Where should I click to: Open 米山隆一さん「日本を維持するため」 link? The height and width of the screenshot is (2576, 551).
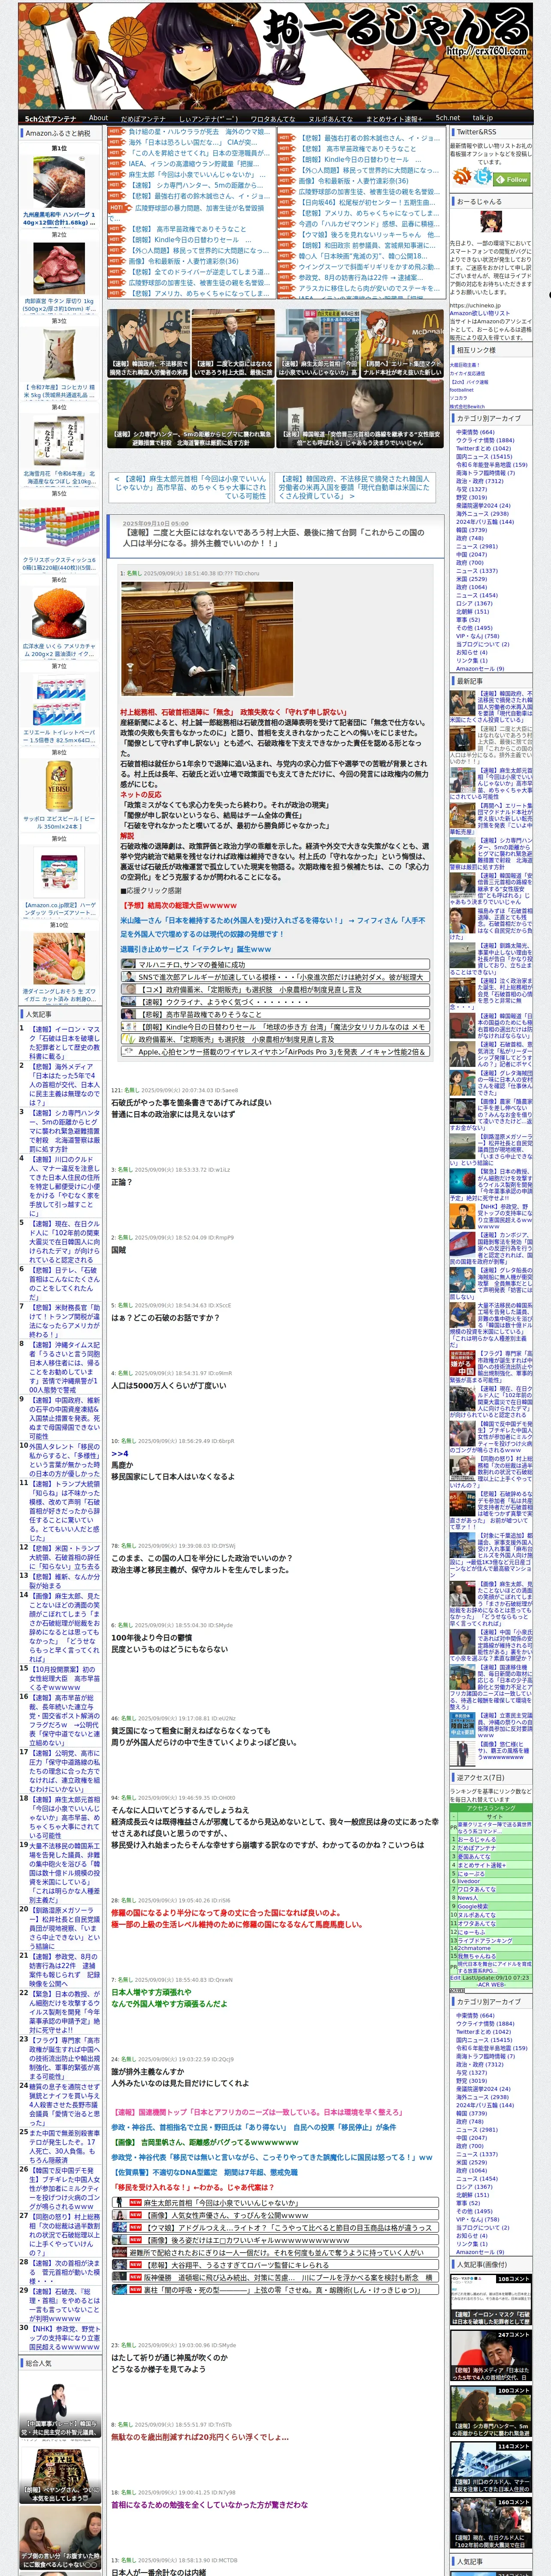[273, 927]
